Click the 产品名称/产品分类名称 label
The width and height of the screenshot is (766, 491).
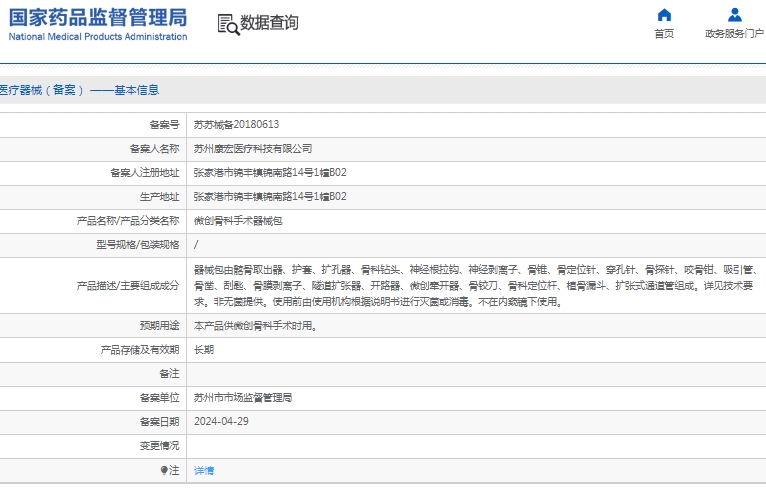coord(128,221)
